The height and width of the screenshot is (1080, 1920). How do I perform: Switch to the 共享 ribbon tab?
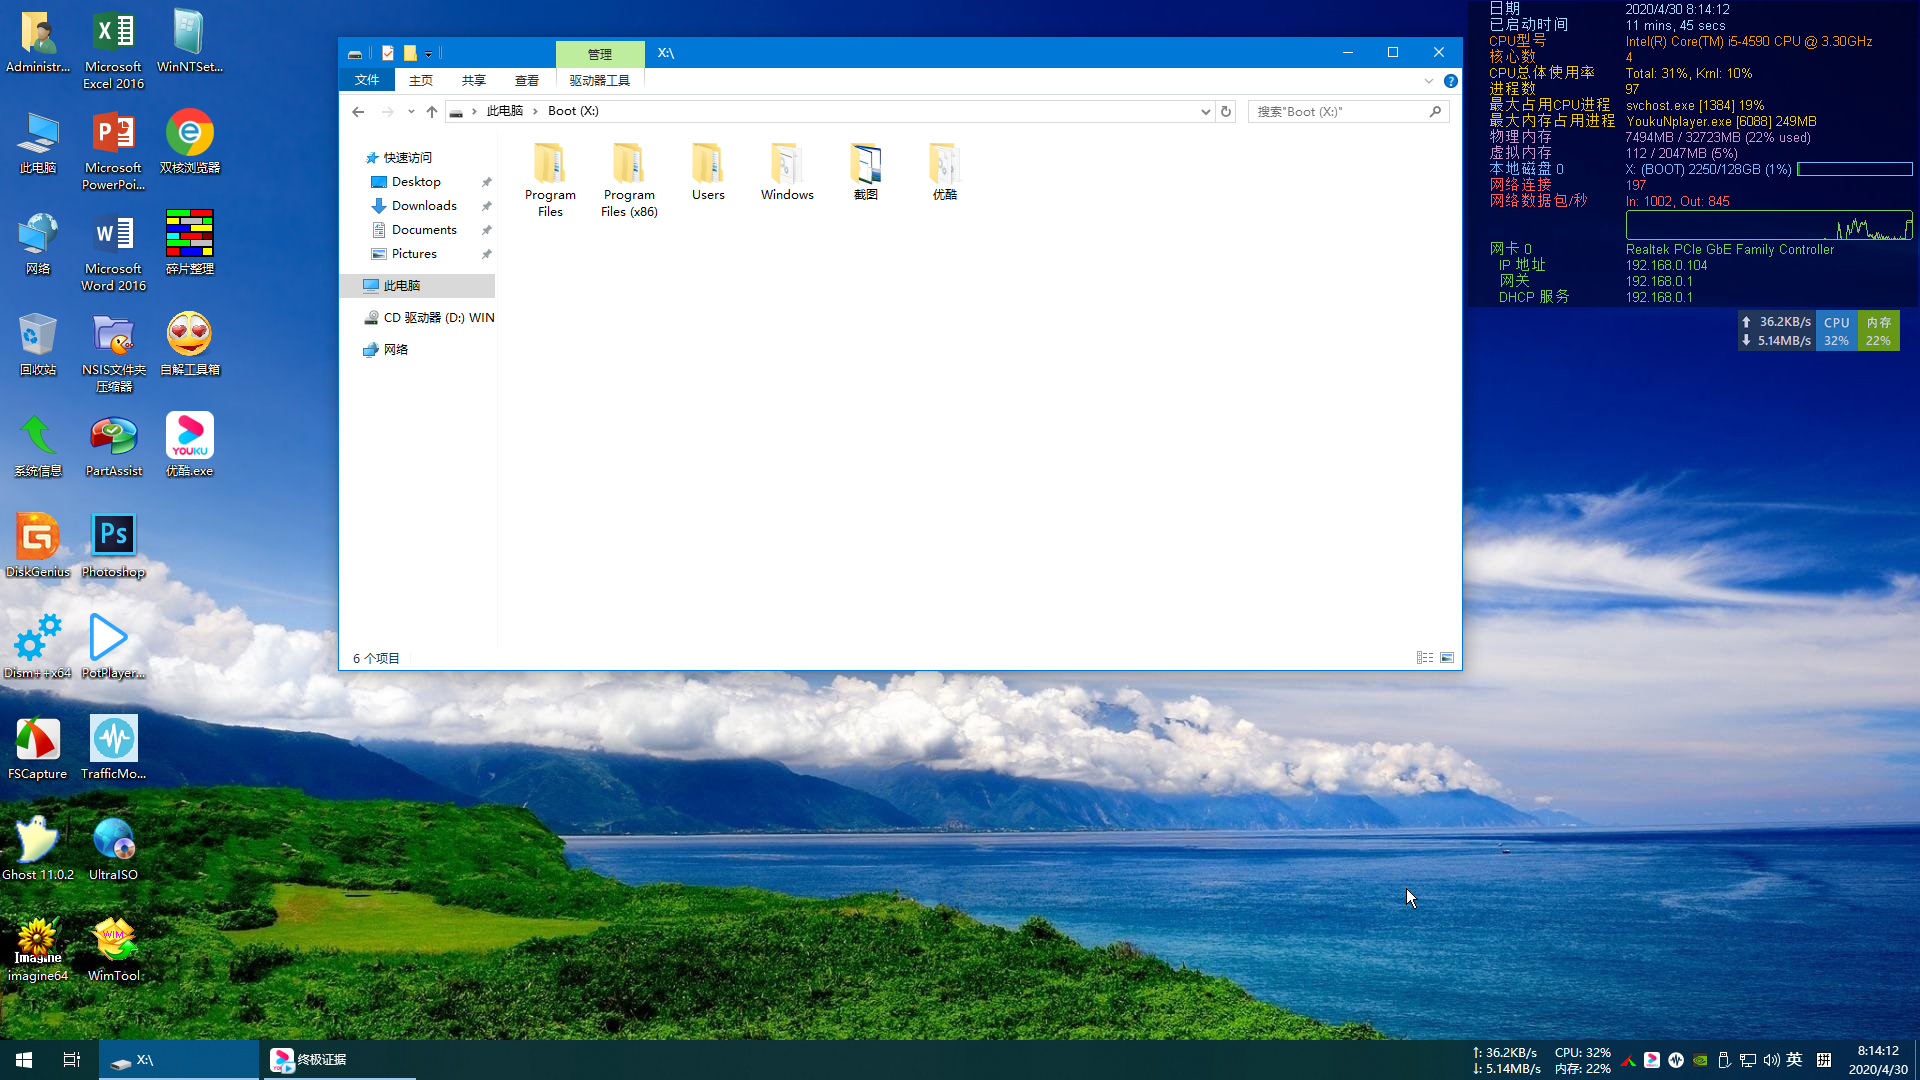pyautogui.click(x=474, y=80)
